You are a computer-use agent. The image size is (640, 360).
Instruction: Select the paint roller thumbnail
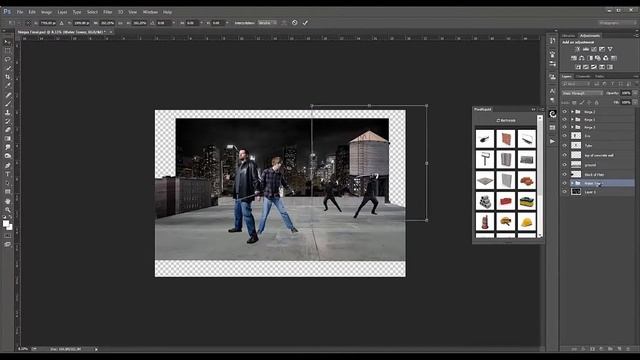point(485,159)
